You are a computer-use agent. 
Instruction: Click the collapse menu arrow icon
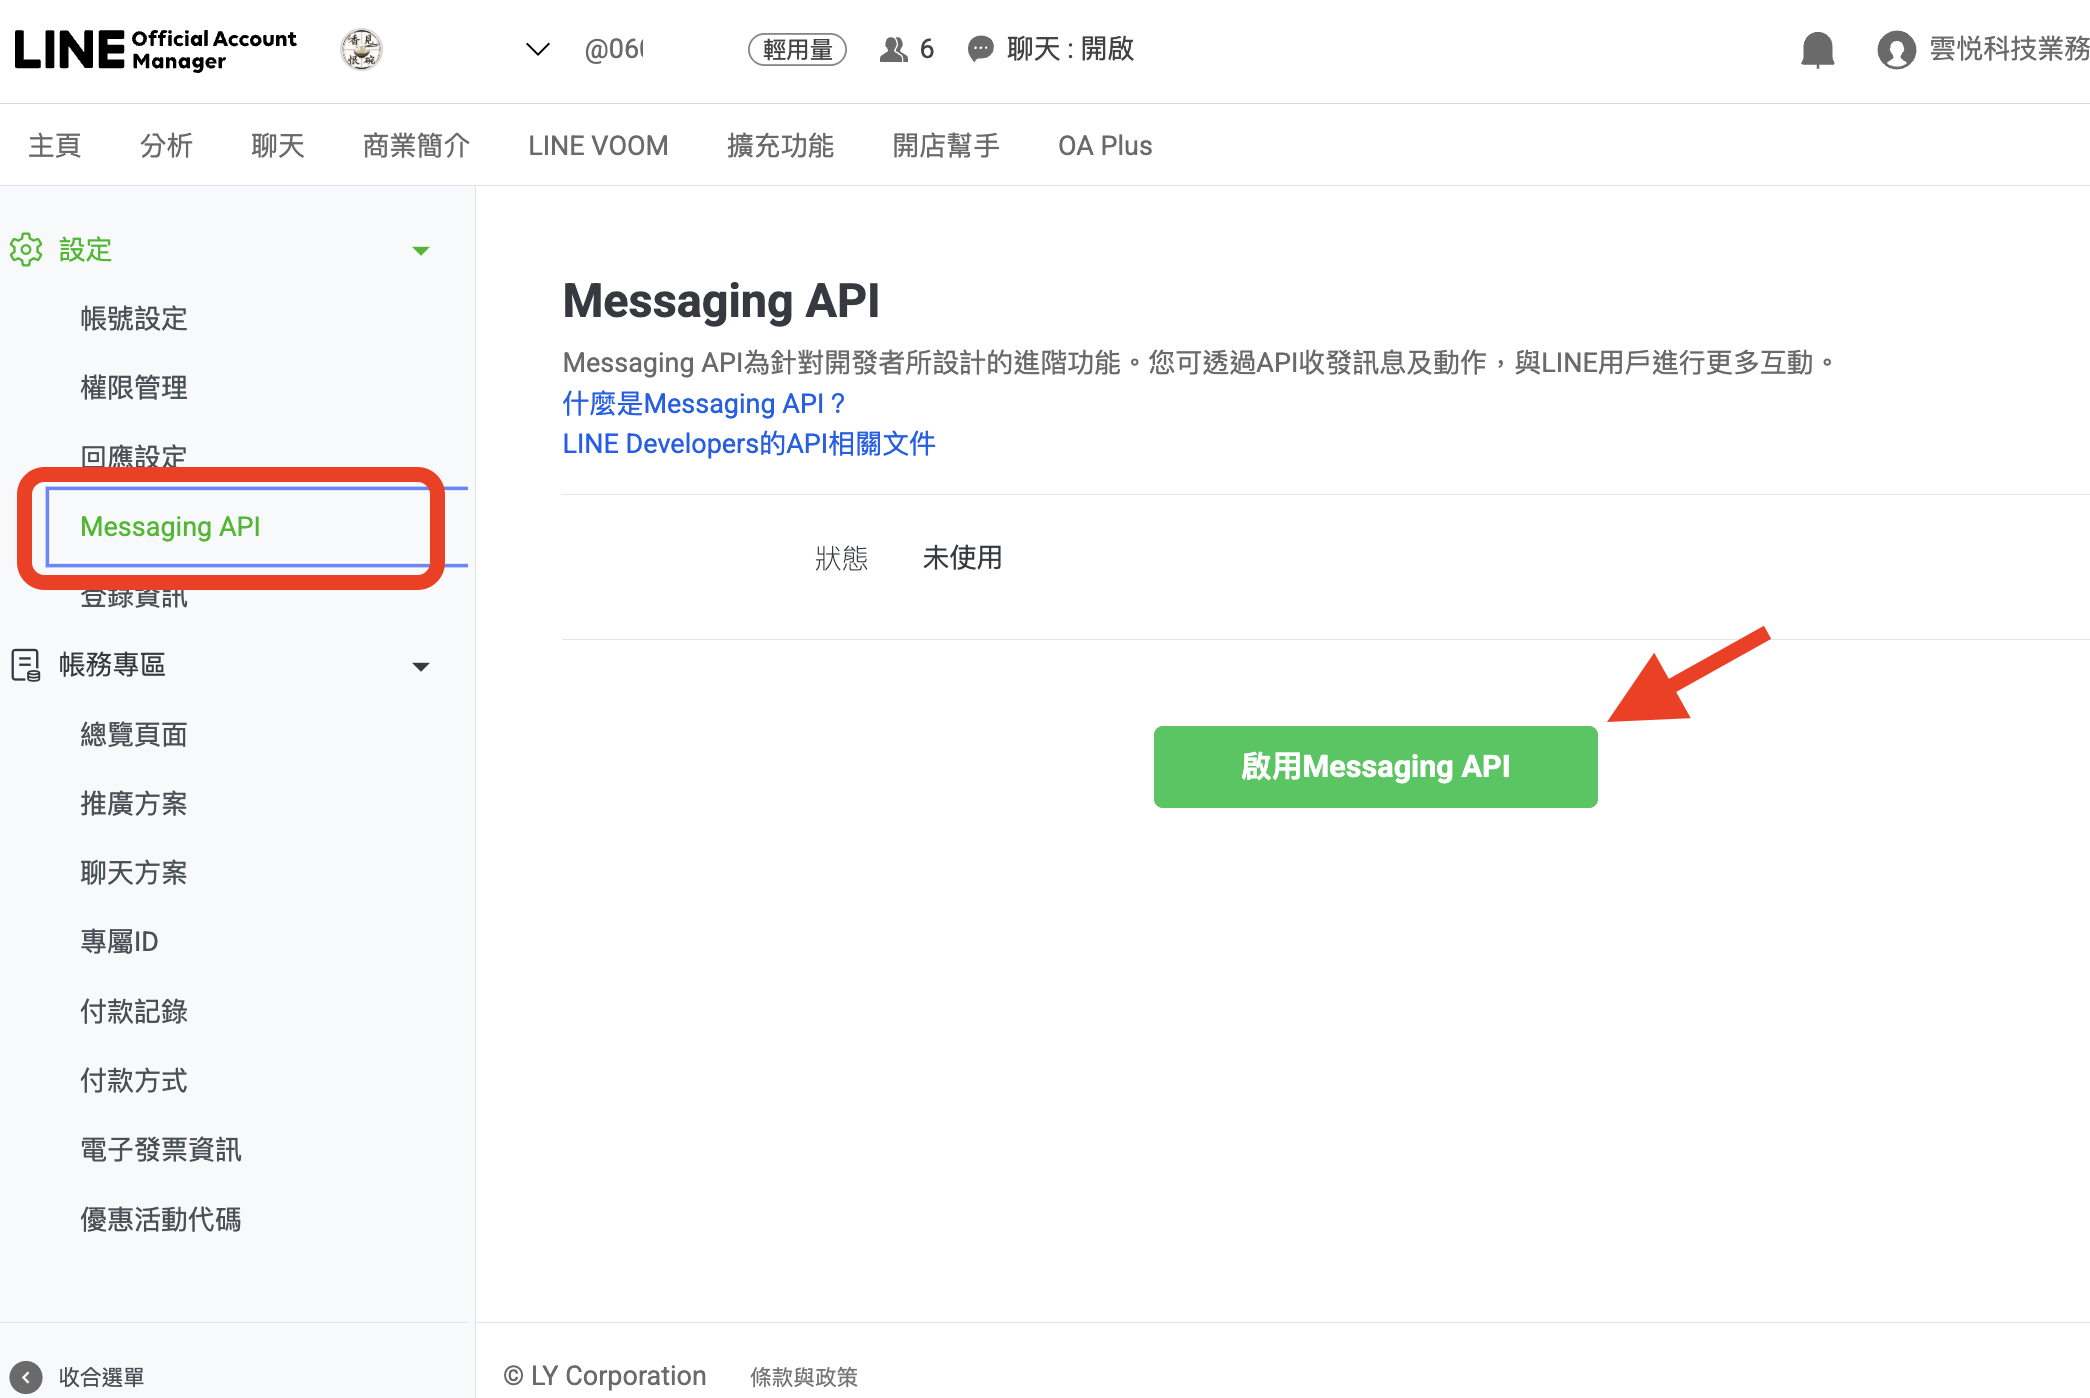click(26, 1377)
